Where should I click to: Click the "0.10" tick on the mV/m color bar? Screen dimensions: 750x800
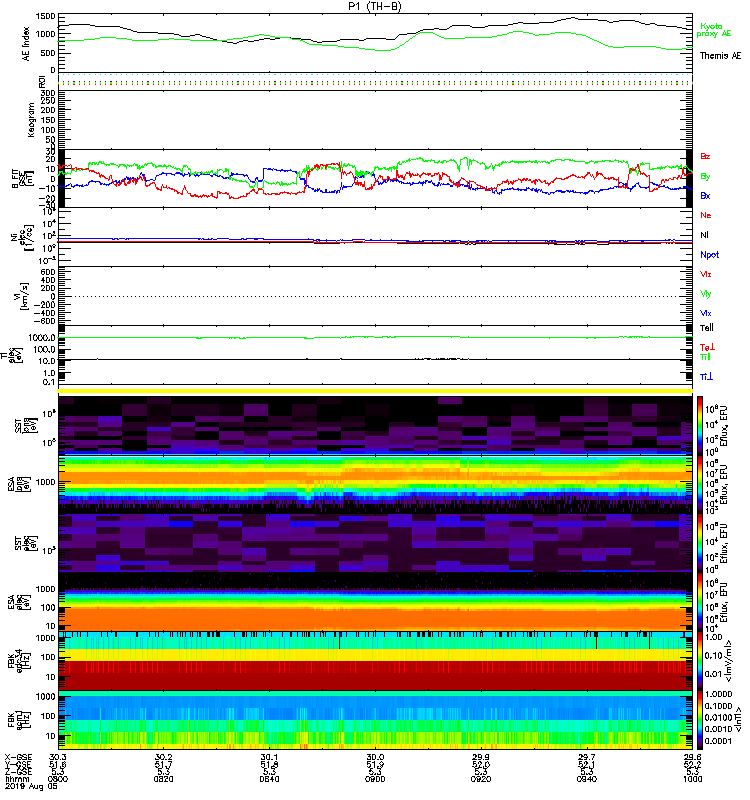click(x=713, y=656)
